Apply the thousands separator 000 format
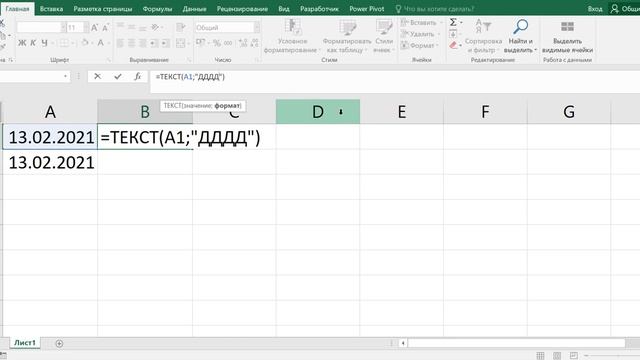 pos(228,43)
